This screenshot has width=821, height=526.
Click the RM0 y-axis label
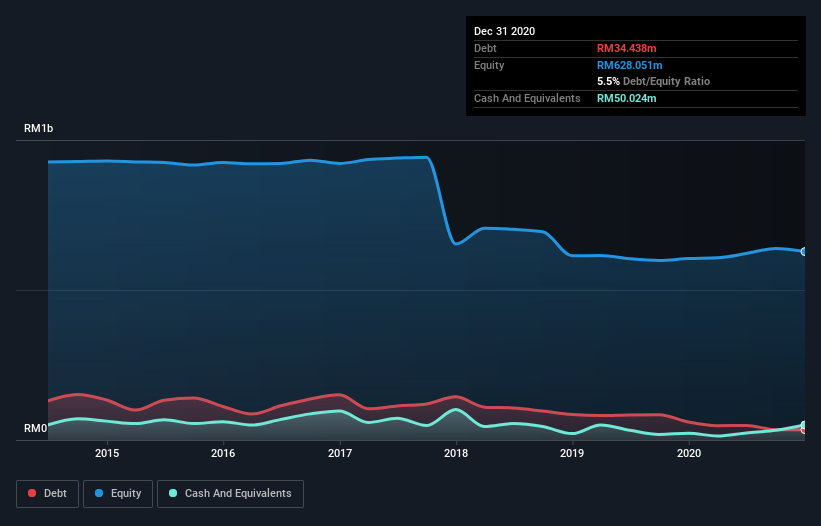point(36,428)
